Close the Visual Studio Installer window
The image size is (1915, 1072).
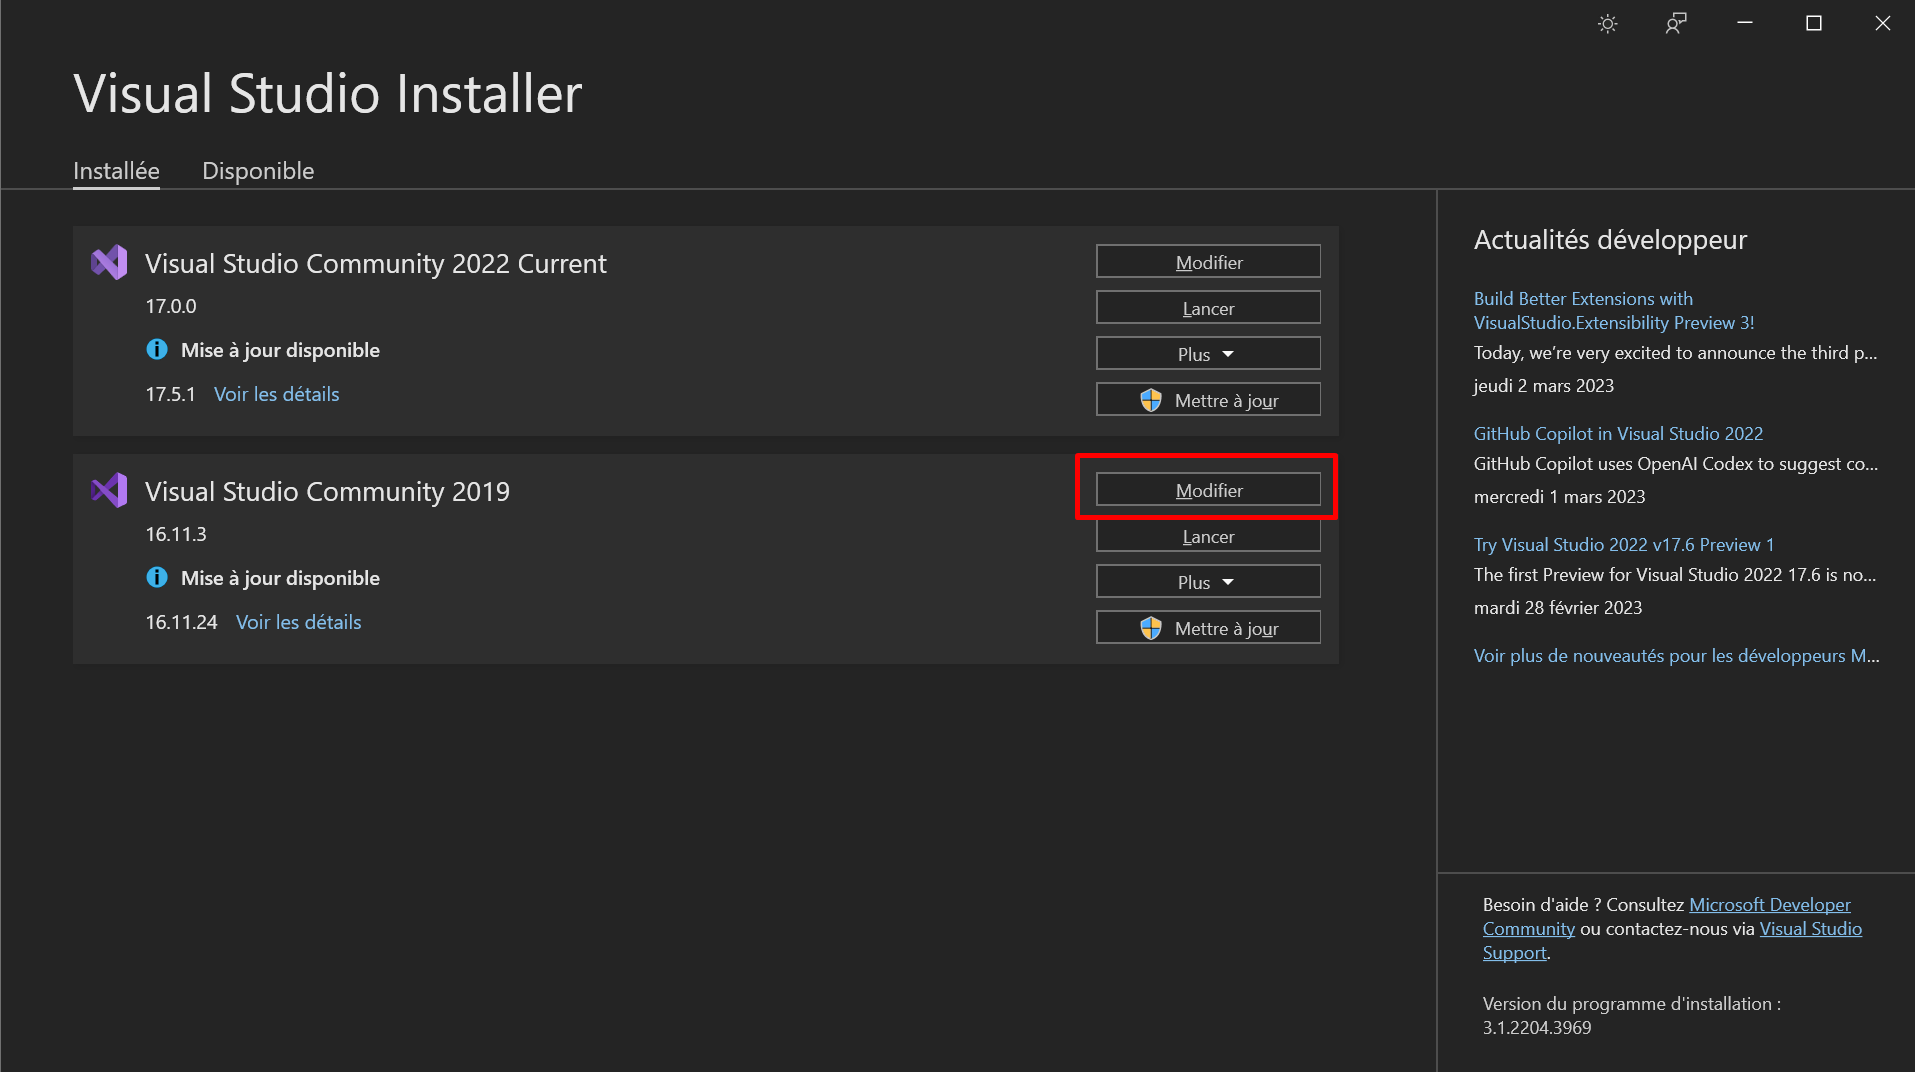coord(1883,24)
